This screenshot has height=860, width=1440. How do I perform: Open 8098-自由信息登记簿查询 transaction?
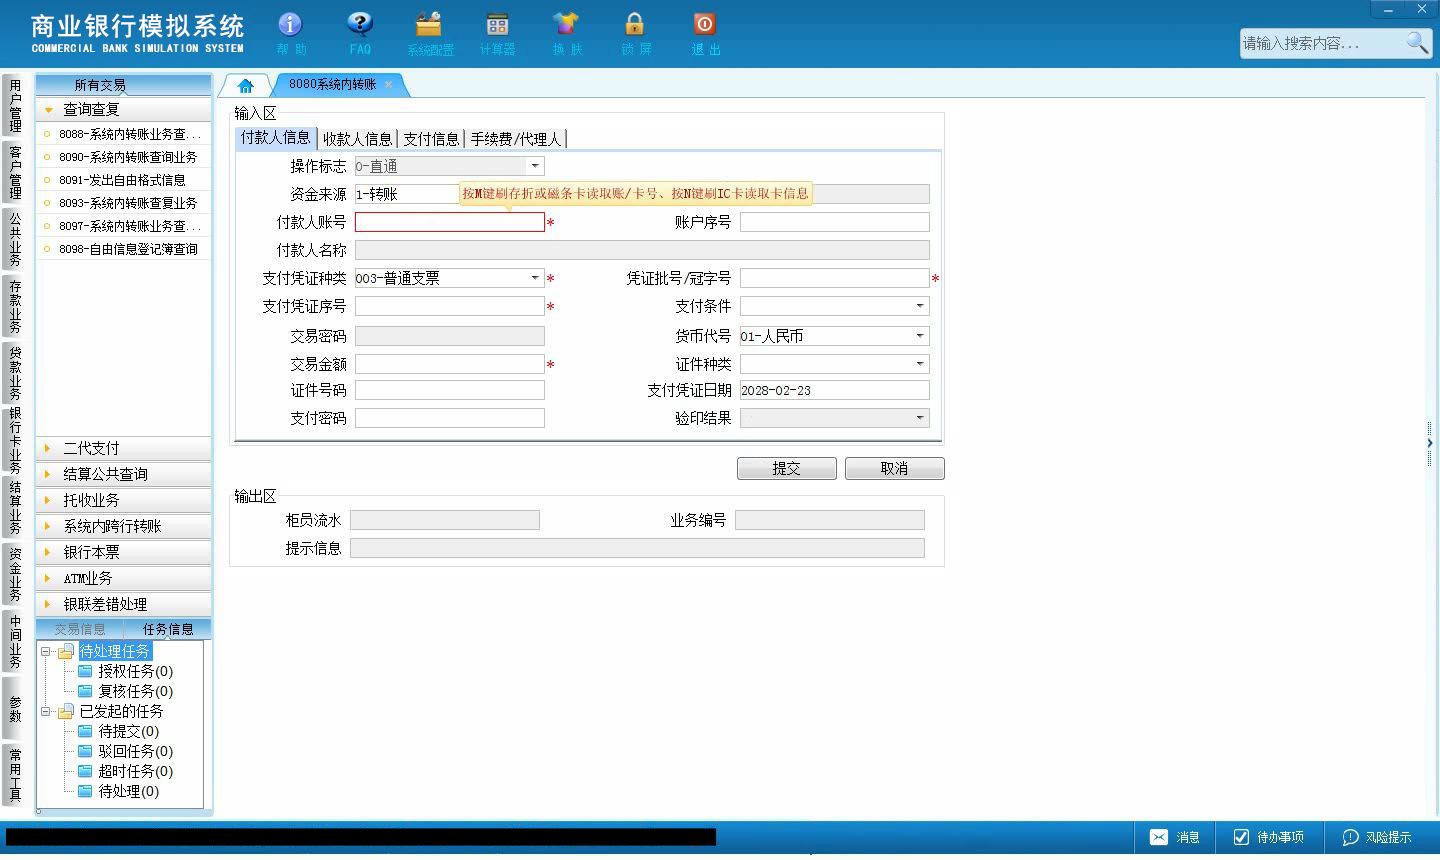(x=127, y=249)
